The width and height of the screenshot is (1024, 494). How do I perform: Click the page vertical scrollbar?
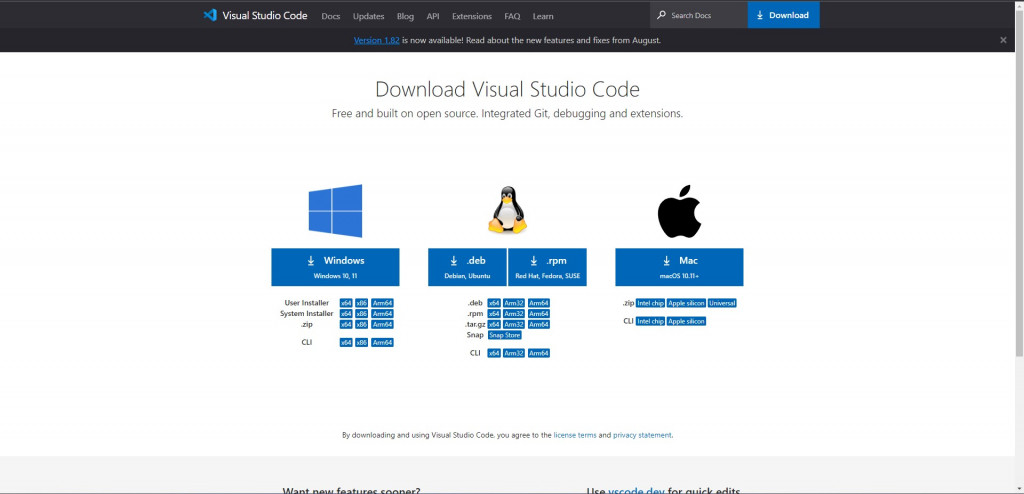coord(1019,183)
